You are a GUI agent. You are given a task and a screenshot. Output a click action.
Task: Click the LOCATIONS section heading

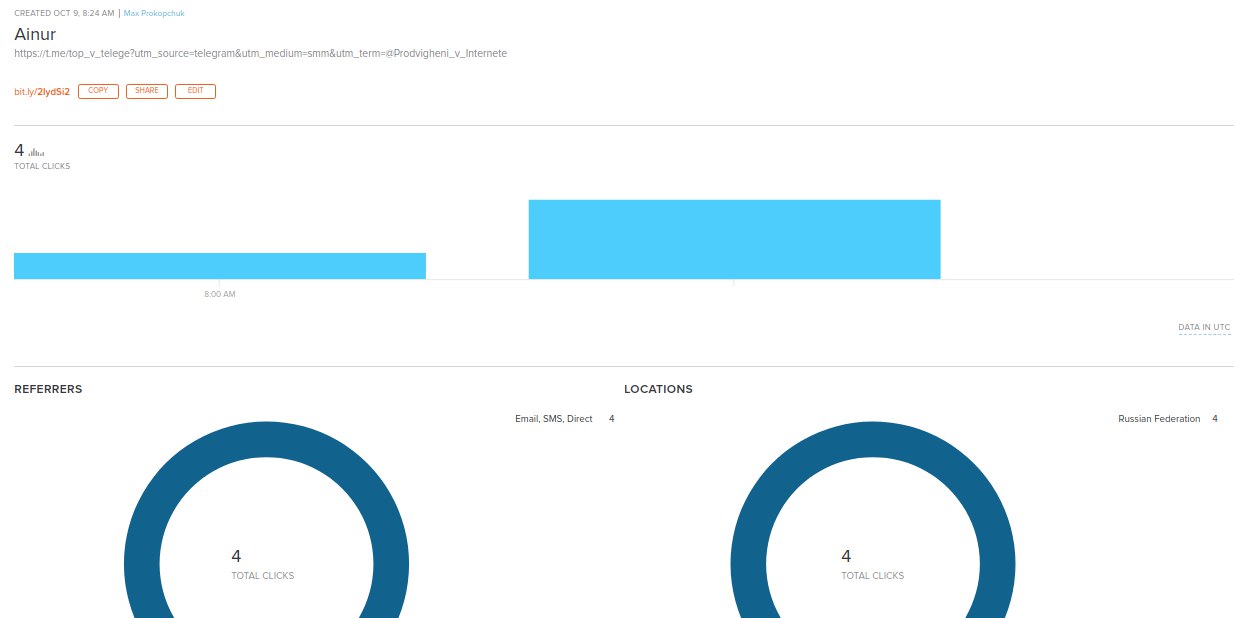click(658, 389)
